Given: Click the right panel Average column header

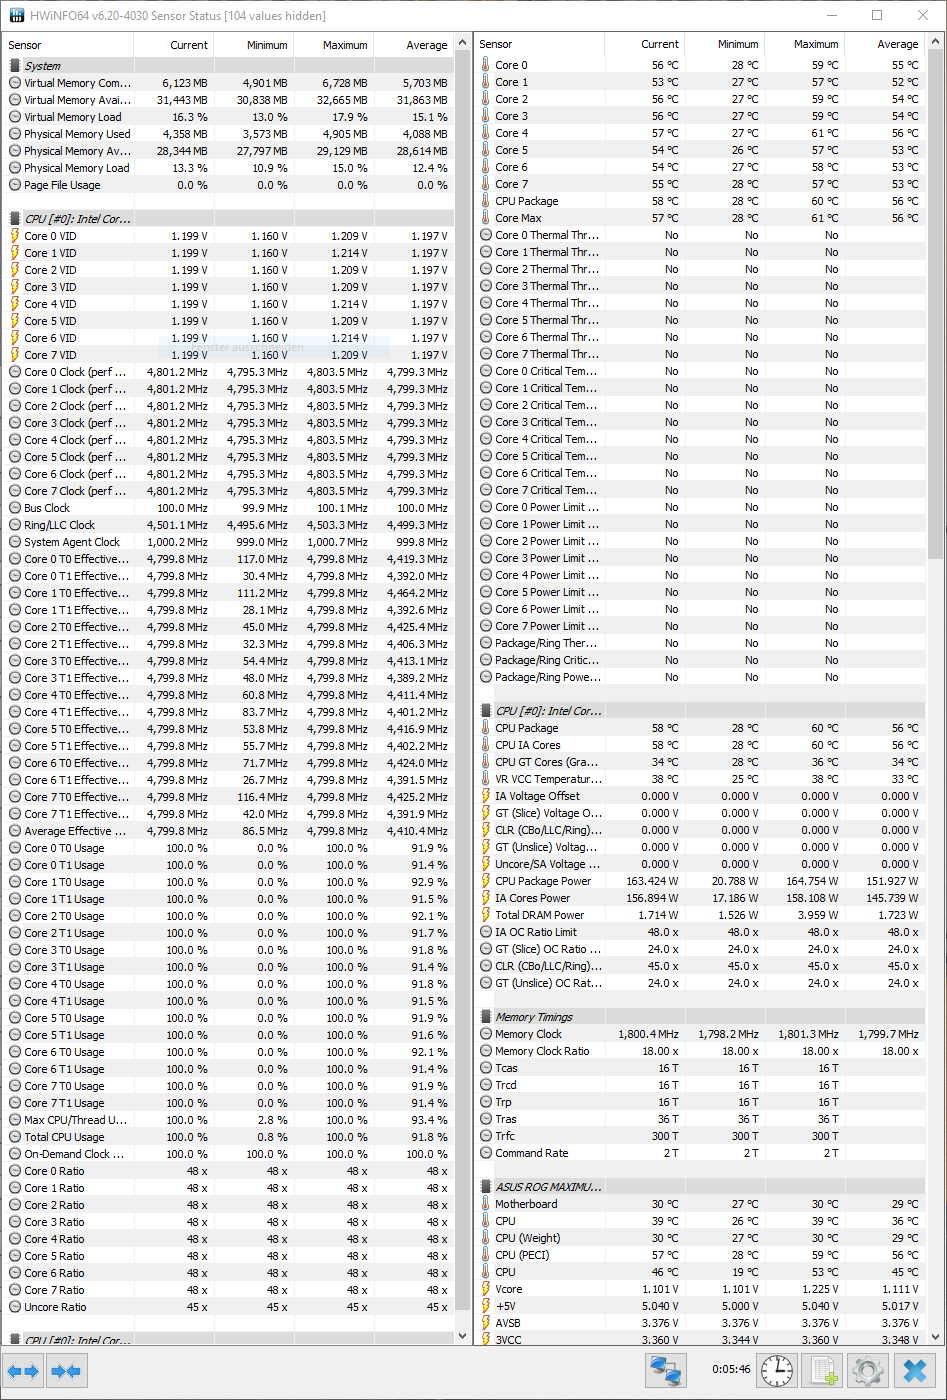Looking at the screenshot, I should coord(885,44).
